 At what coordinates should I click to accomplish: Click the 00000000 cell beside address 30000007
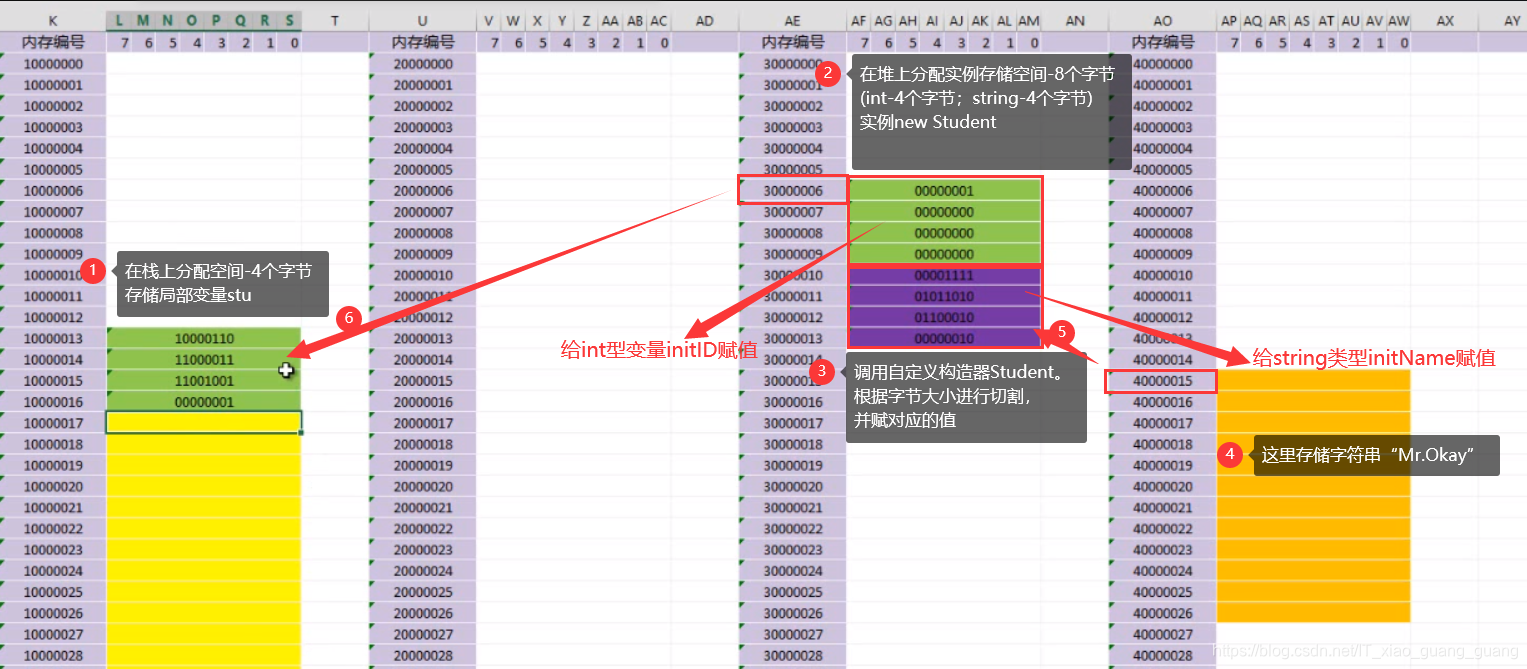click(x=944, y=212)
